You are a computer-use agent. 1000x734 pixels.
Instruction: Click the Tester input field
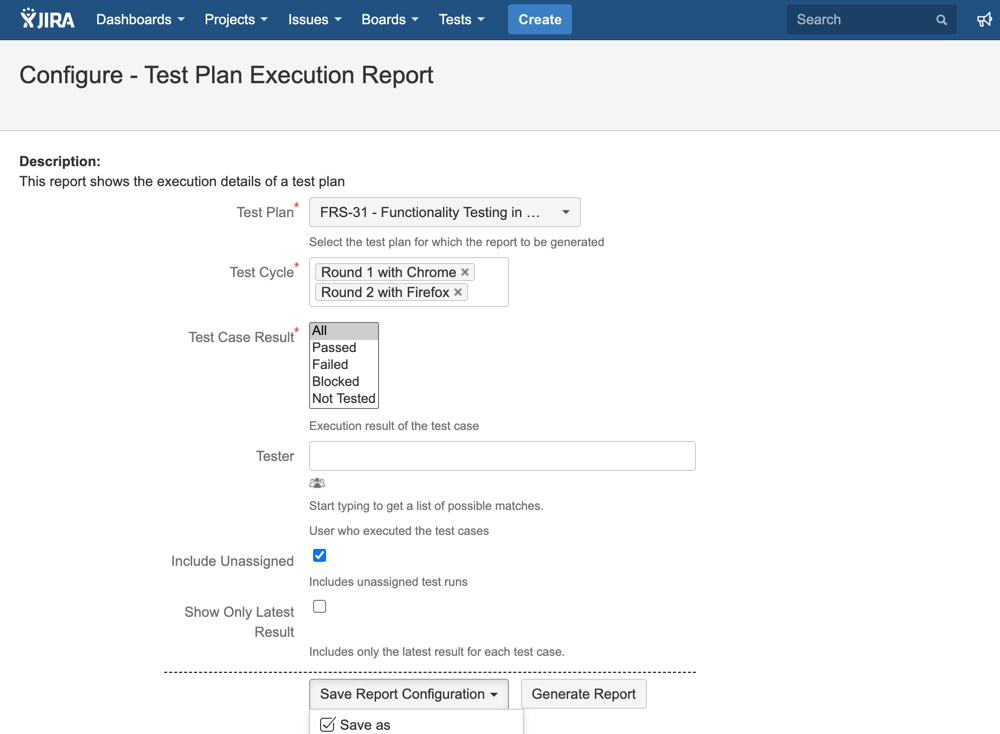pos(501,456)
